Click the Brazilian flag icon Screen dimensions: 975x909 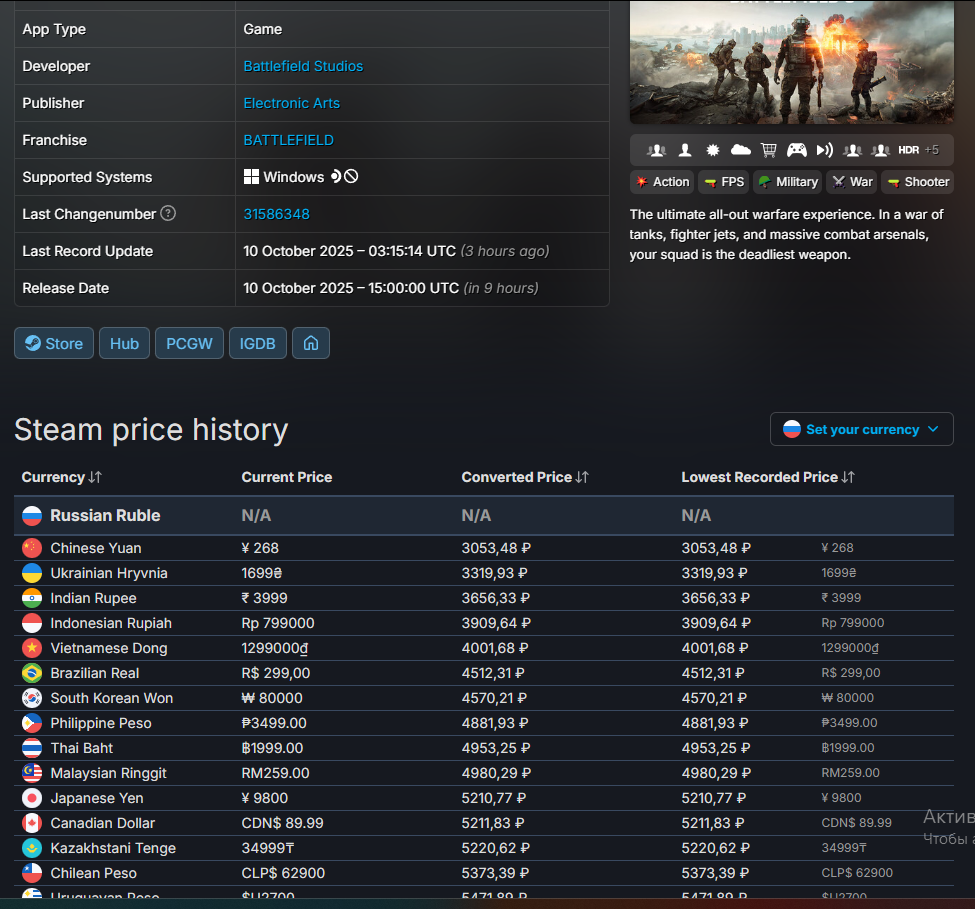pos(32,673)
